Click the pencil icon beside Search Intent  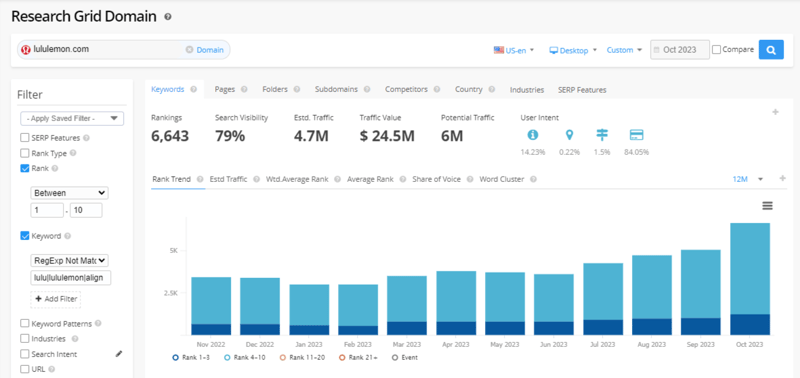click(119, 354)
